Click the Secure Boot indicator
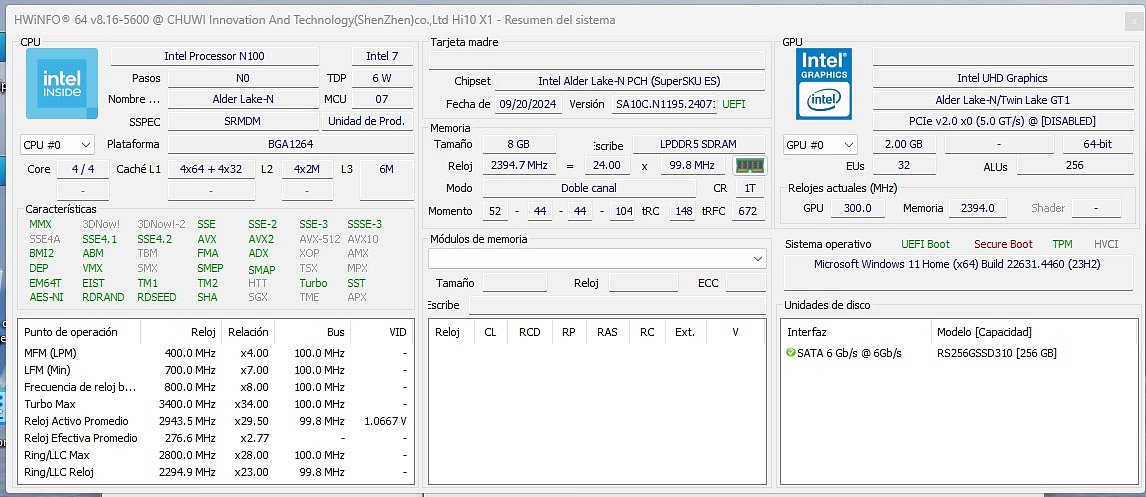This screenshot has height=497, width=1146. [x=1003, y=244]
